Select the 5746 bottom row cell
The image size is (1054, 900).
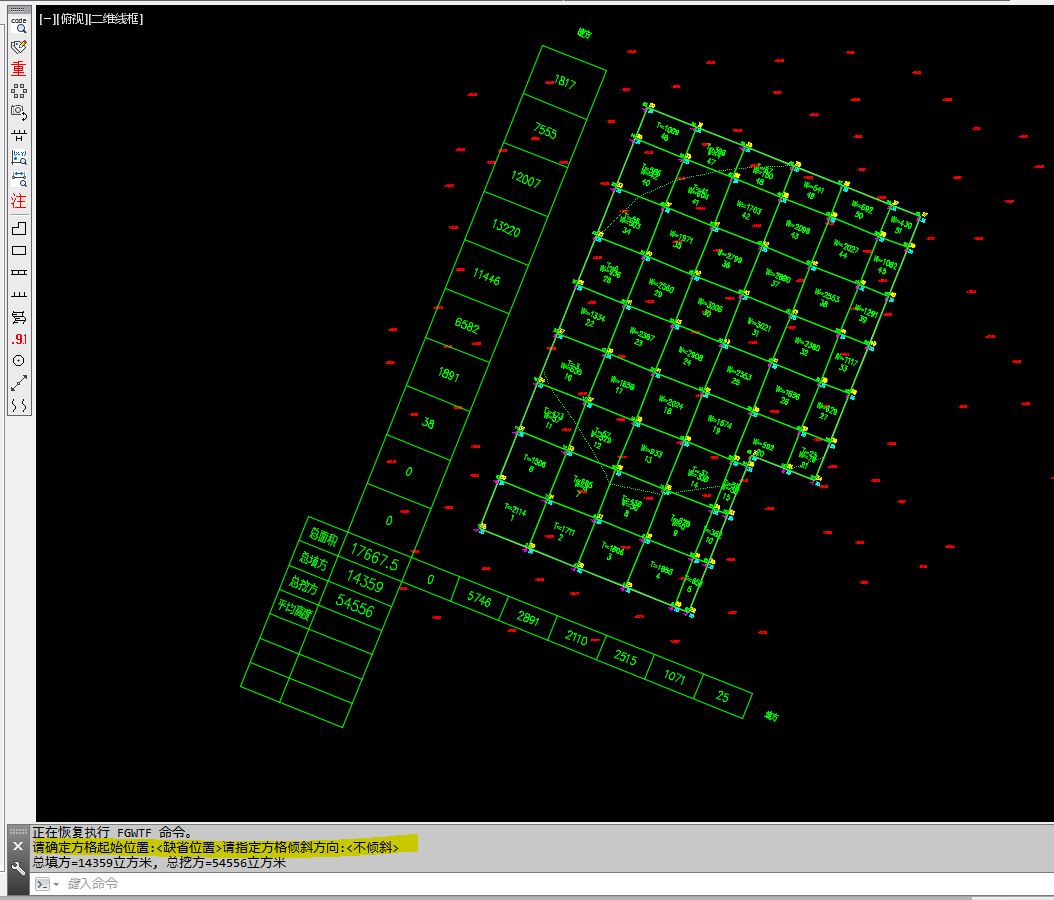[x=479, y=598]
